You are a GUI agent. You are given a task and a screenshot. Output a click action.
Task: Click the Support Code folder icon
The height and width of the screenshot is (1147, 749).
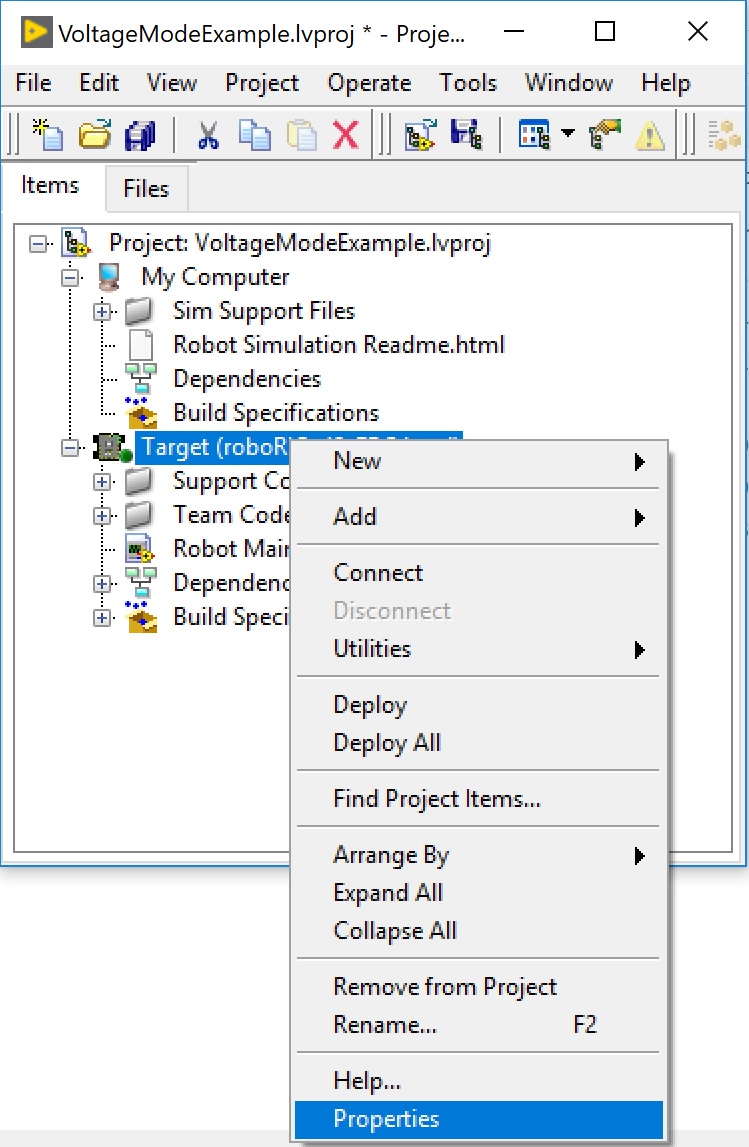tap(139, 481)
